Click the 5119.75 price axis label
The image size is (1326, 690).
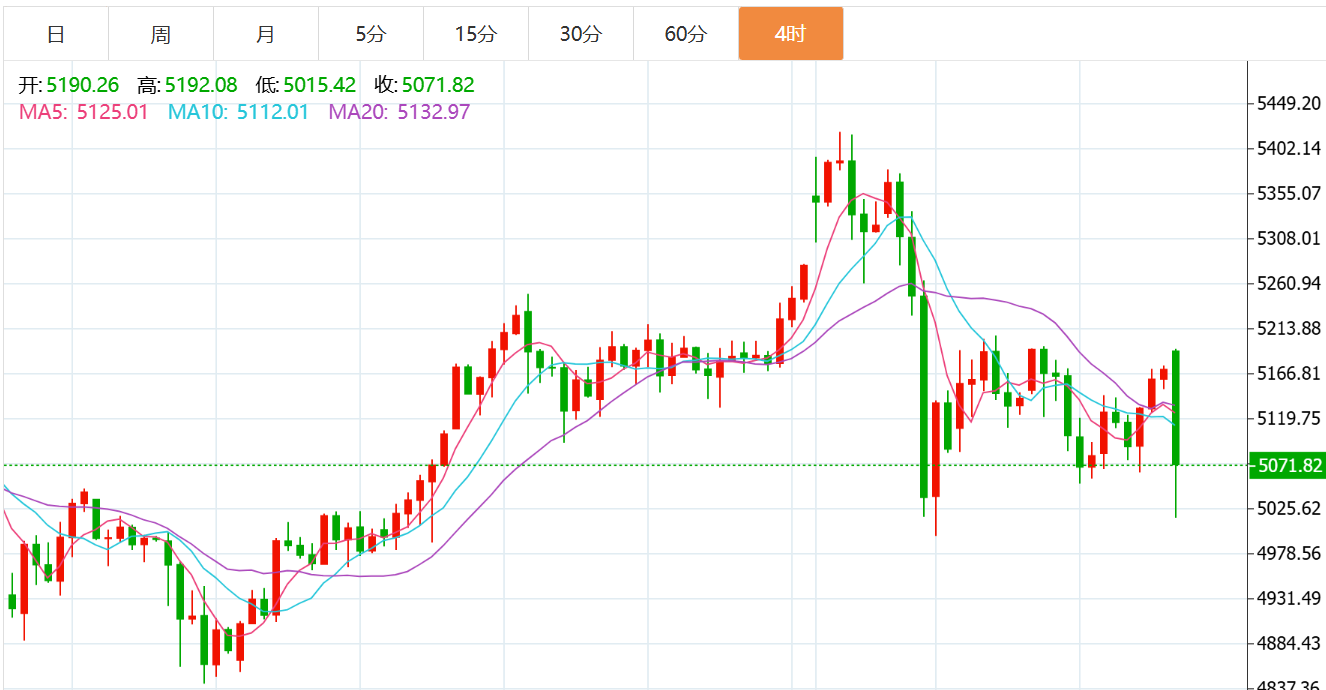1289,418
